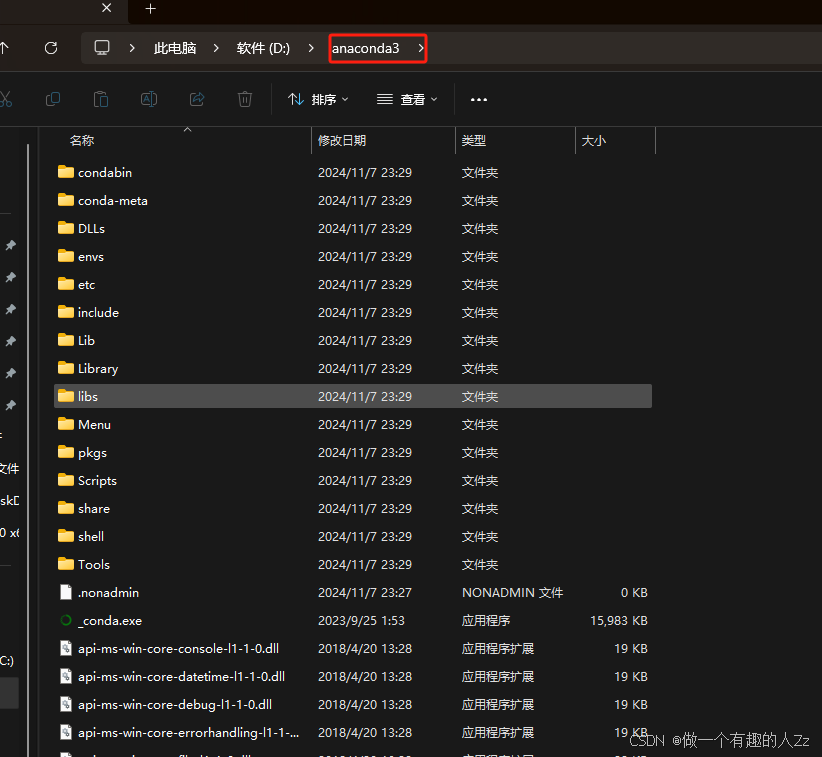Click the _conda.exe green circle icon

pyautogui.click(x=66, y=620)
